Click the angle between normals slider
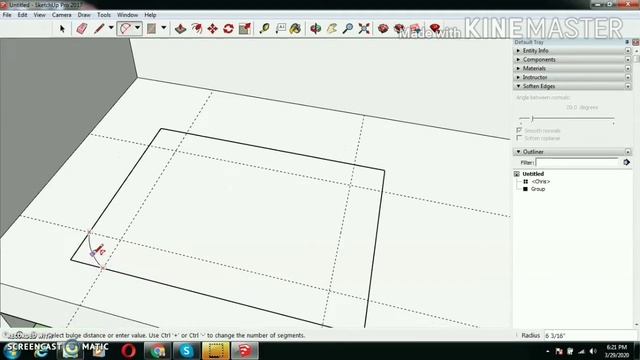The height and width of the screenshot is (360, 640). click(x=567, y=118)
